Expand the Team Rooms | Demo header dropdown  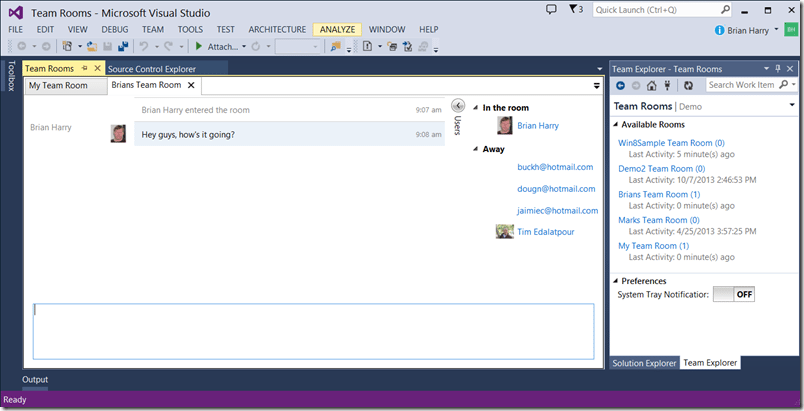[x=792, y=105]
